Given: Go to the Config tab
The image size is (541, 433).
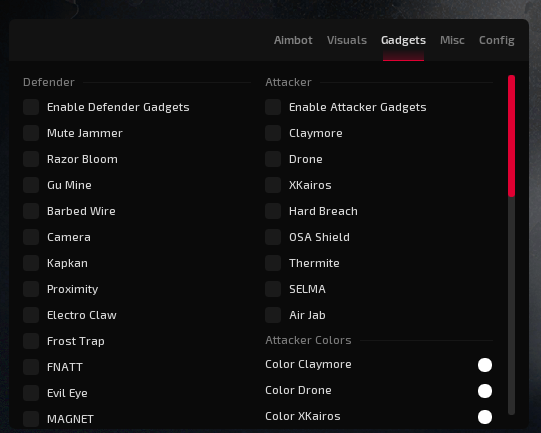Looking at the screenshot, I should point(496,40).
